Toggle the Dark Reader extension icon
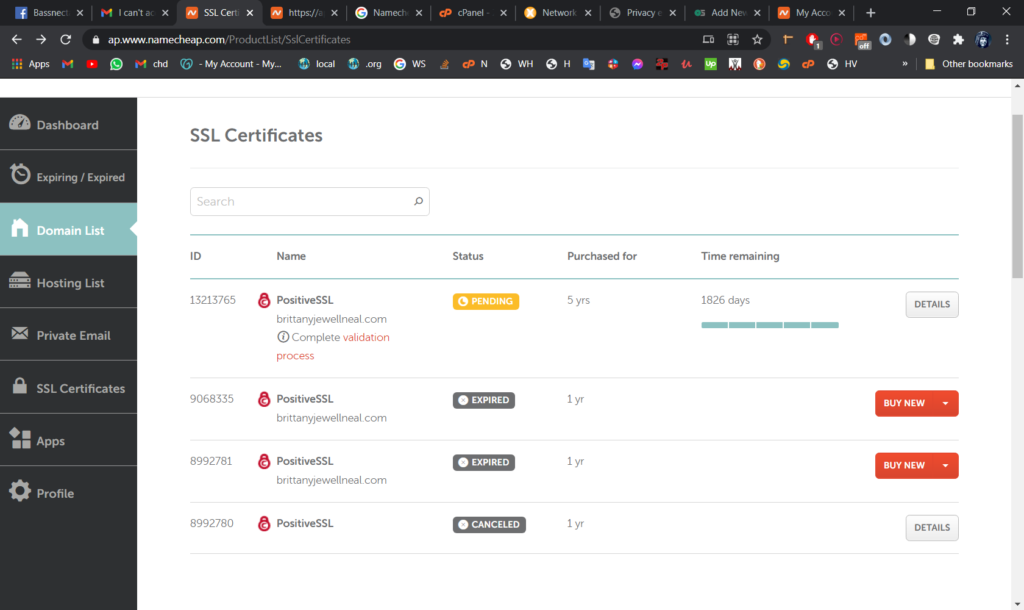This screenshot has width=1024, height=610. 908,40
